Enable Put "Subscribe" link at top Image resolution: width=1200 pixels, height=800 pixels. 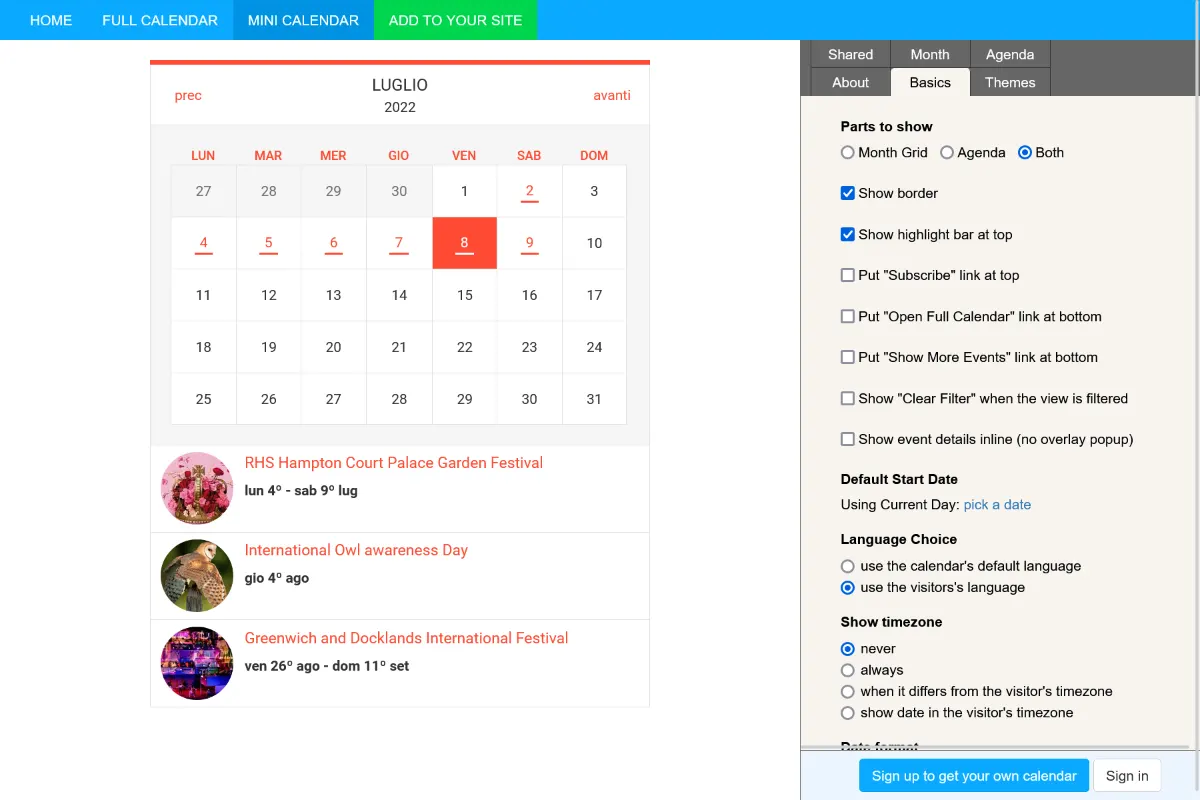tap(848, 275)
